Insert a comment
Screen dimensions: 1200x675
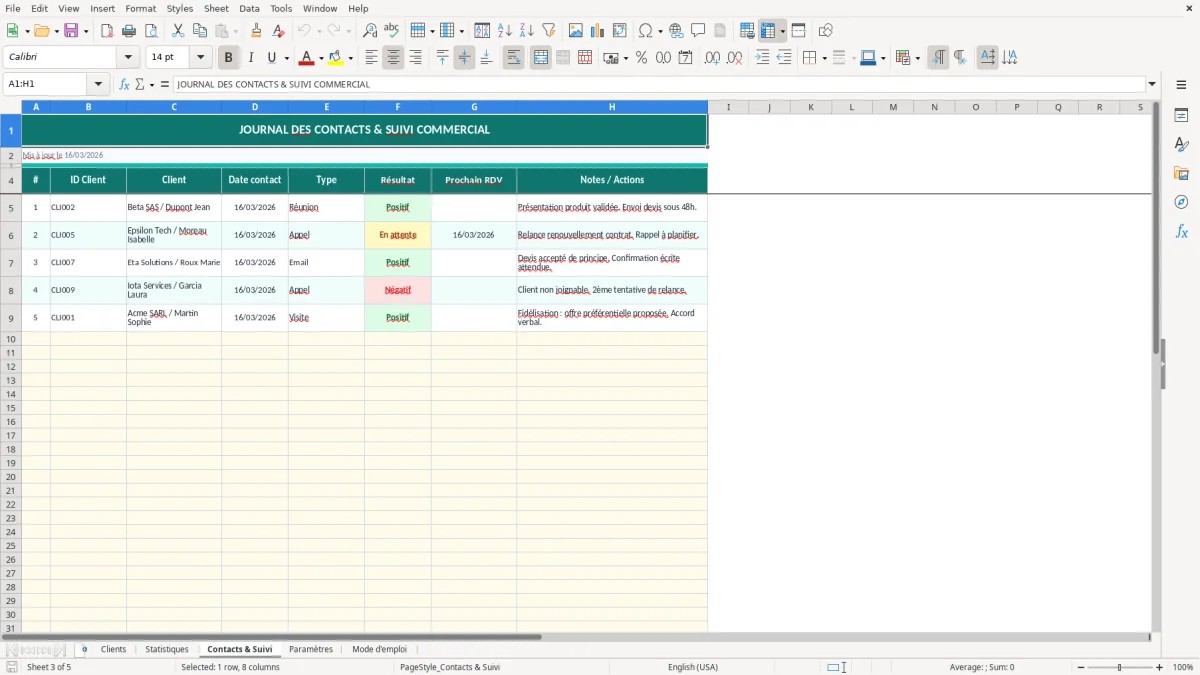698,31
